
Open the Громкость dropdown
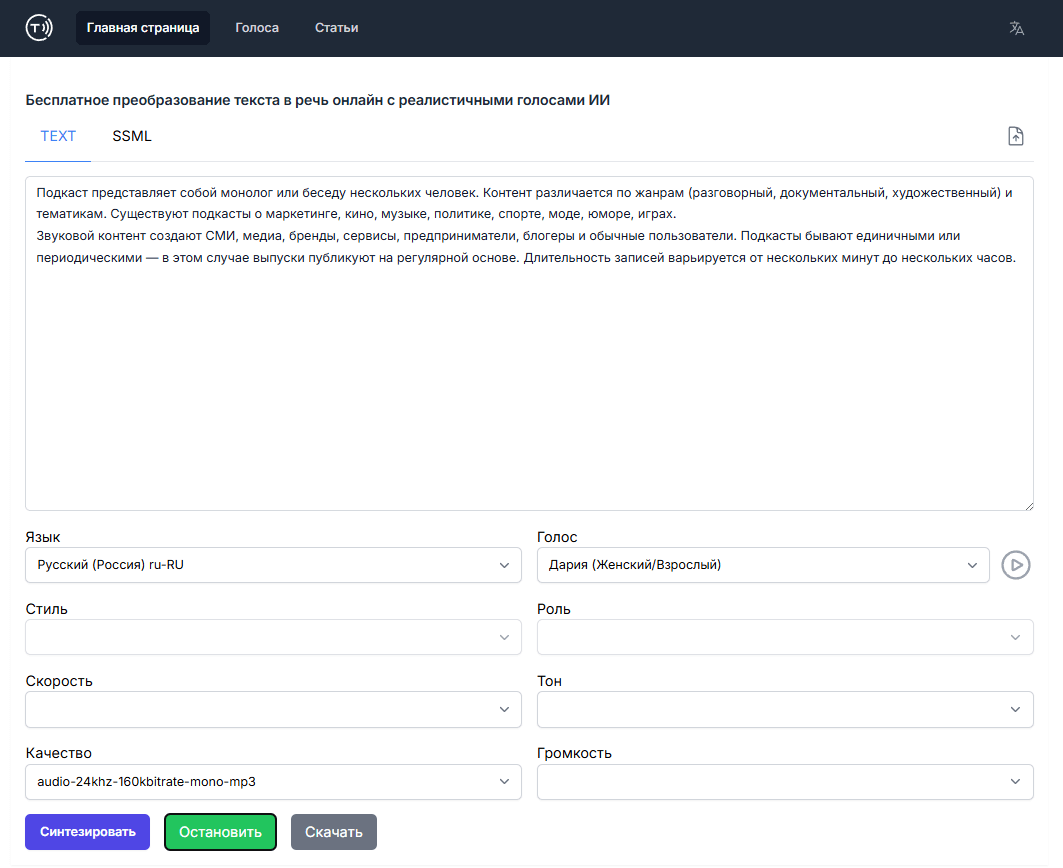[785, 782]
